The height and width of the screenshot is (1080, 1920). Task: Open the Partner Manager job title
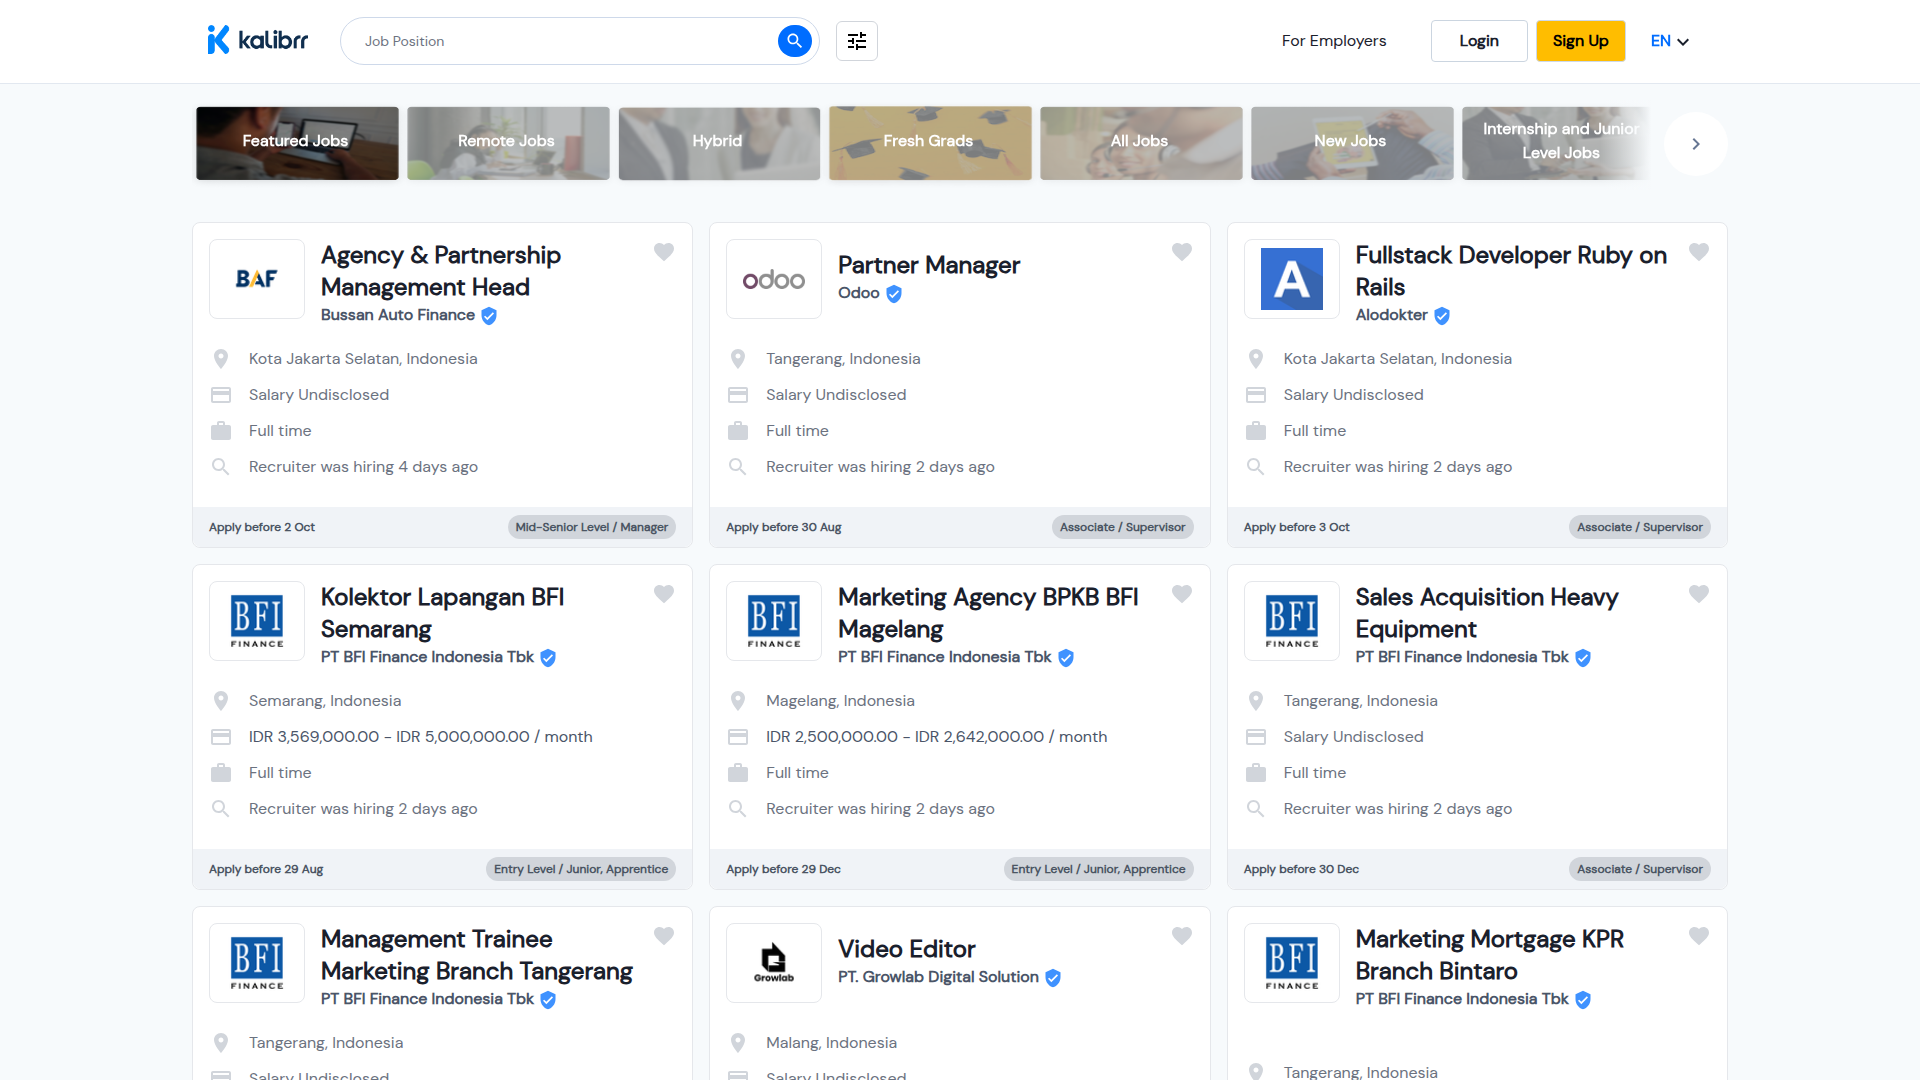929,265
